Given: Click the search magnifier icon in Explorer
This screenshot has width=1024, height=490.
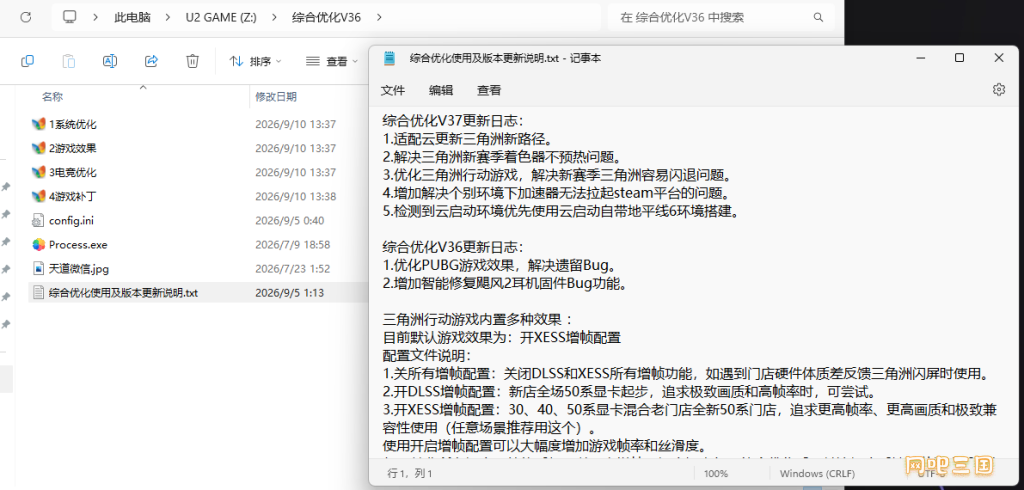Looking at the screenshot, I should pos(818,17).
